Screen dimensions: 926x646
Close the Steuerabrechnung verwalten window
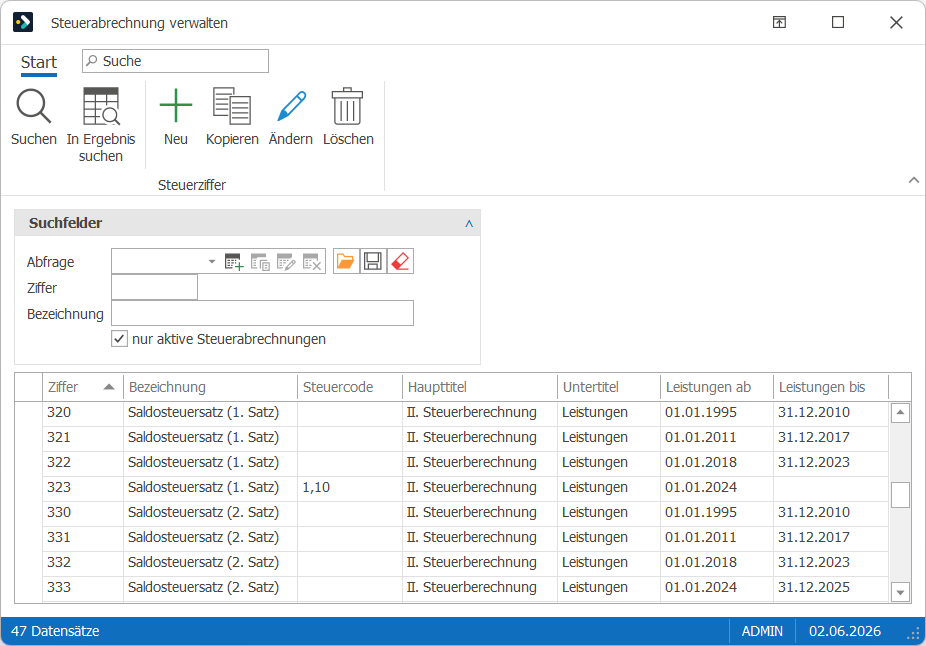pos(896,22)
